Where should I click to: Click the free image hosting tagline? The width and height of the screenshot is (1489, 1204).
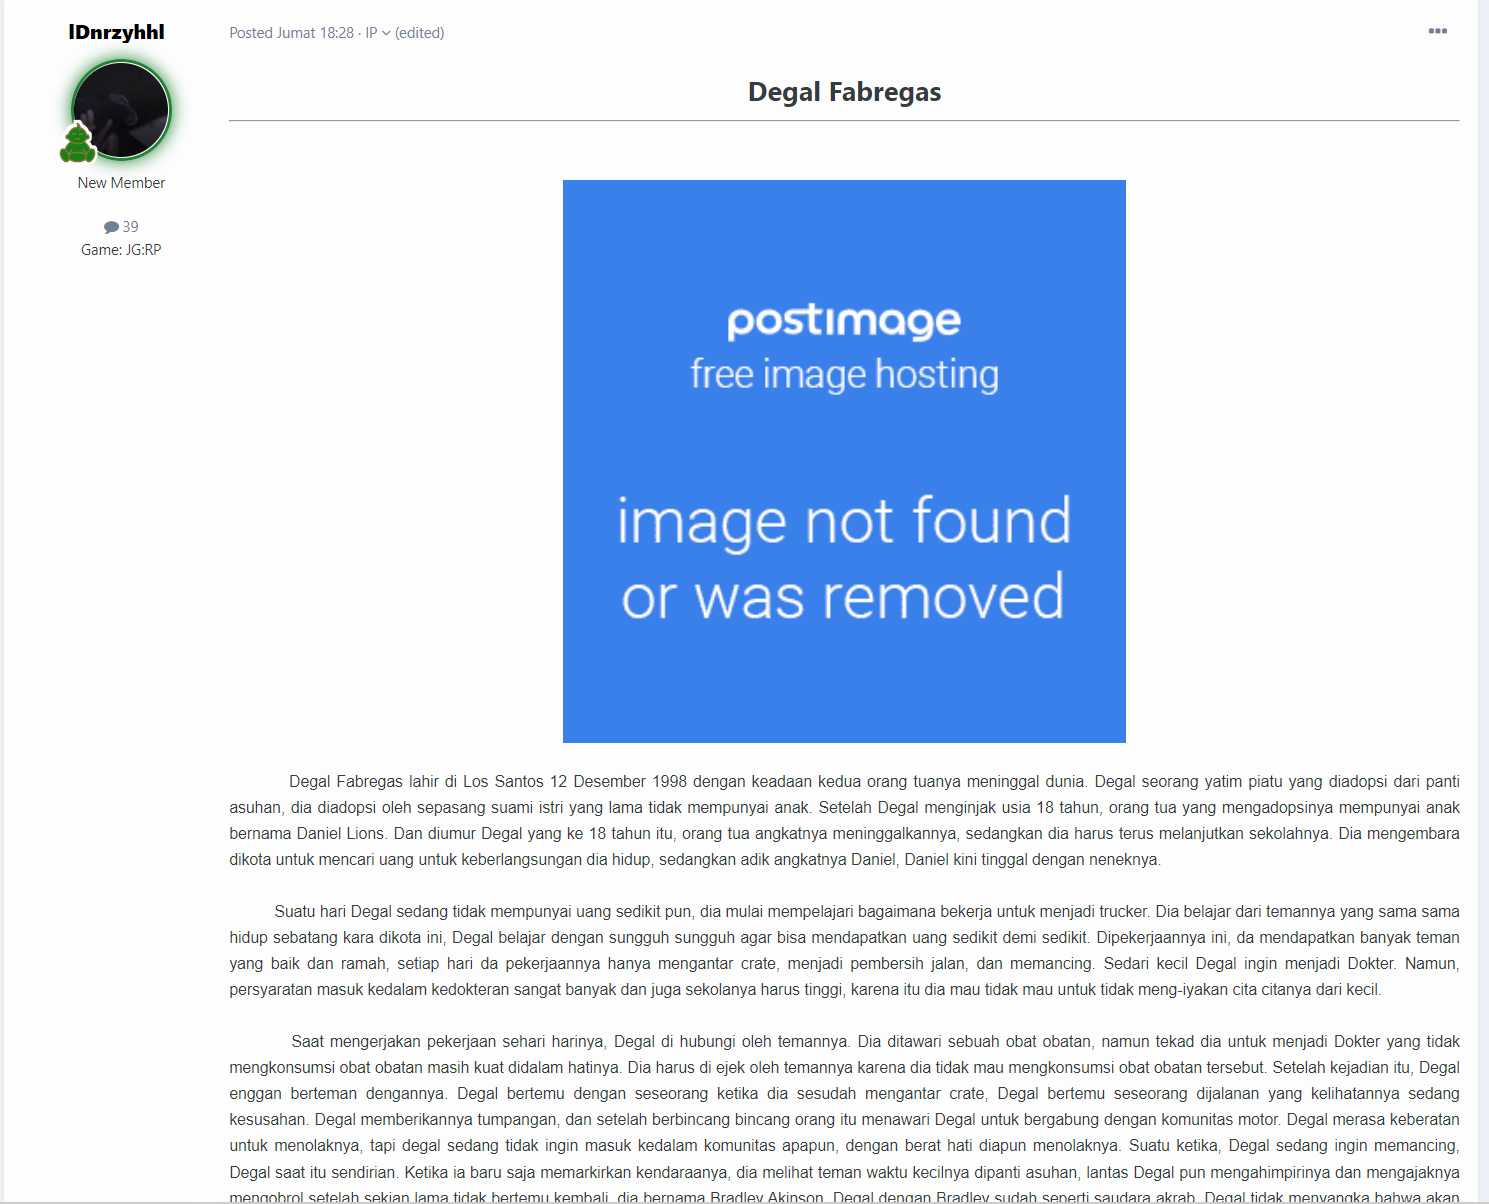point(844,374)
